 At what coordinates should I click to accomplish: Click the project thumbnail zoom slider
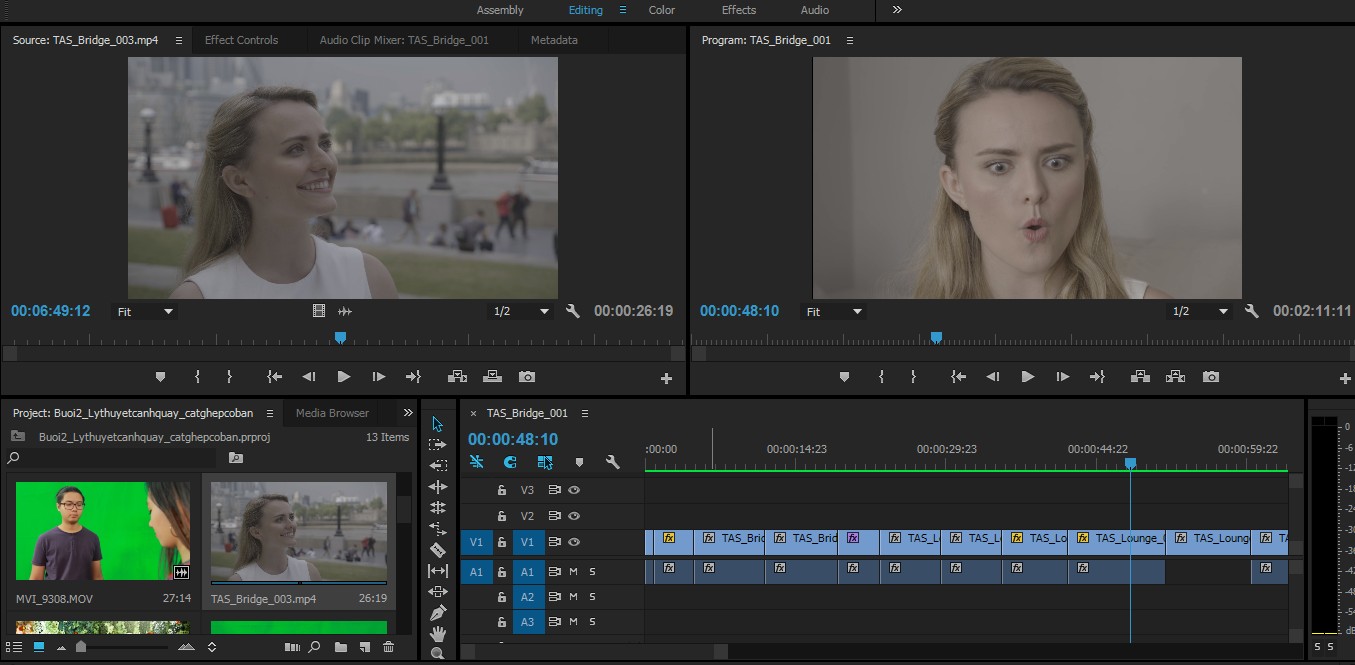pos(81,647)
